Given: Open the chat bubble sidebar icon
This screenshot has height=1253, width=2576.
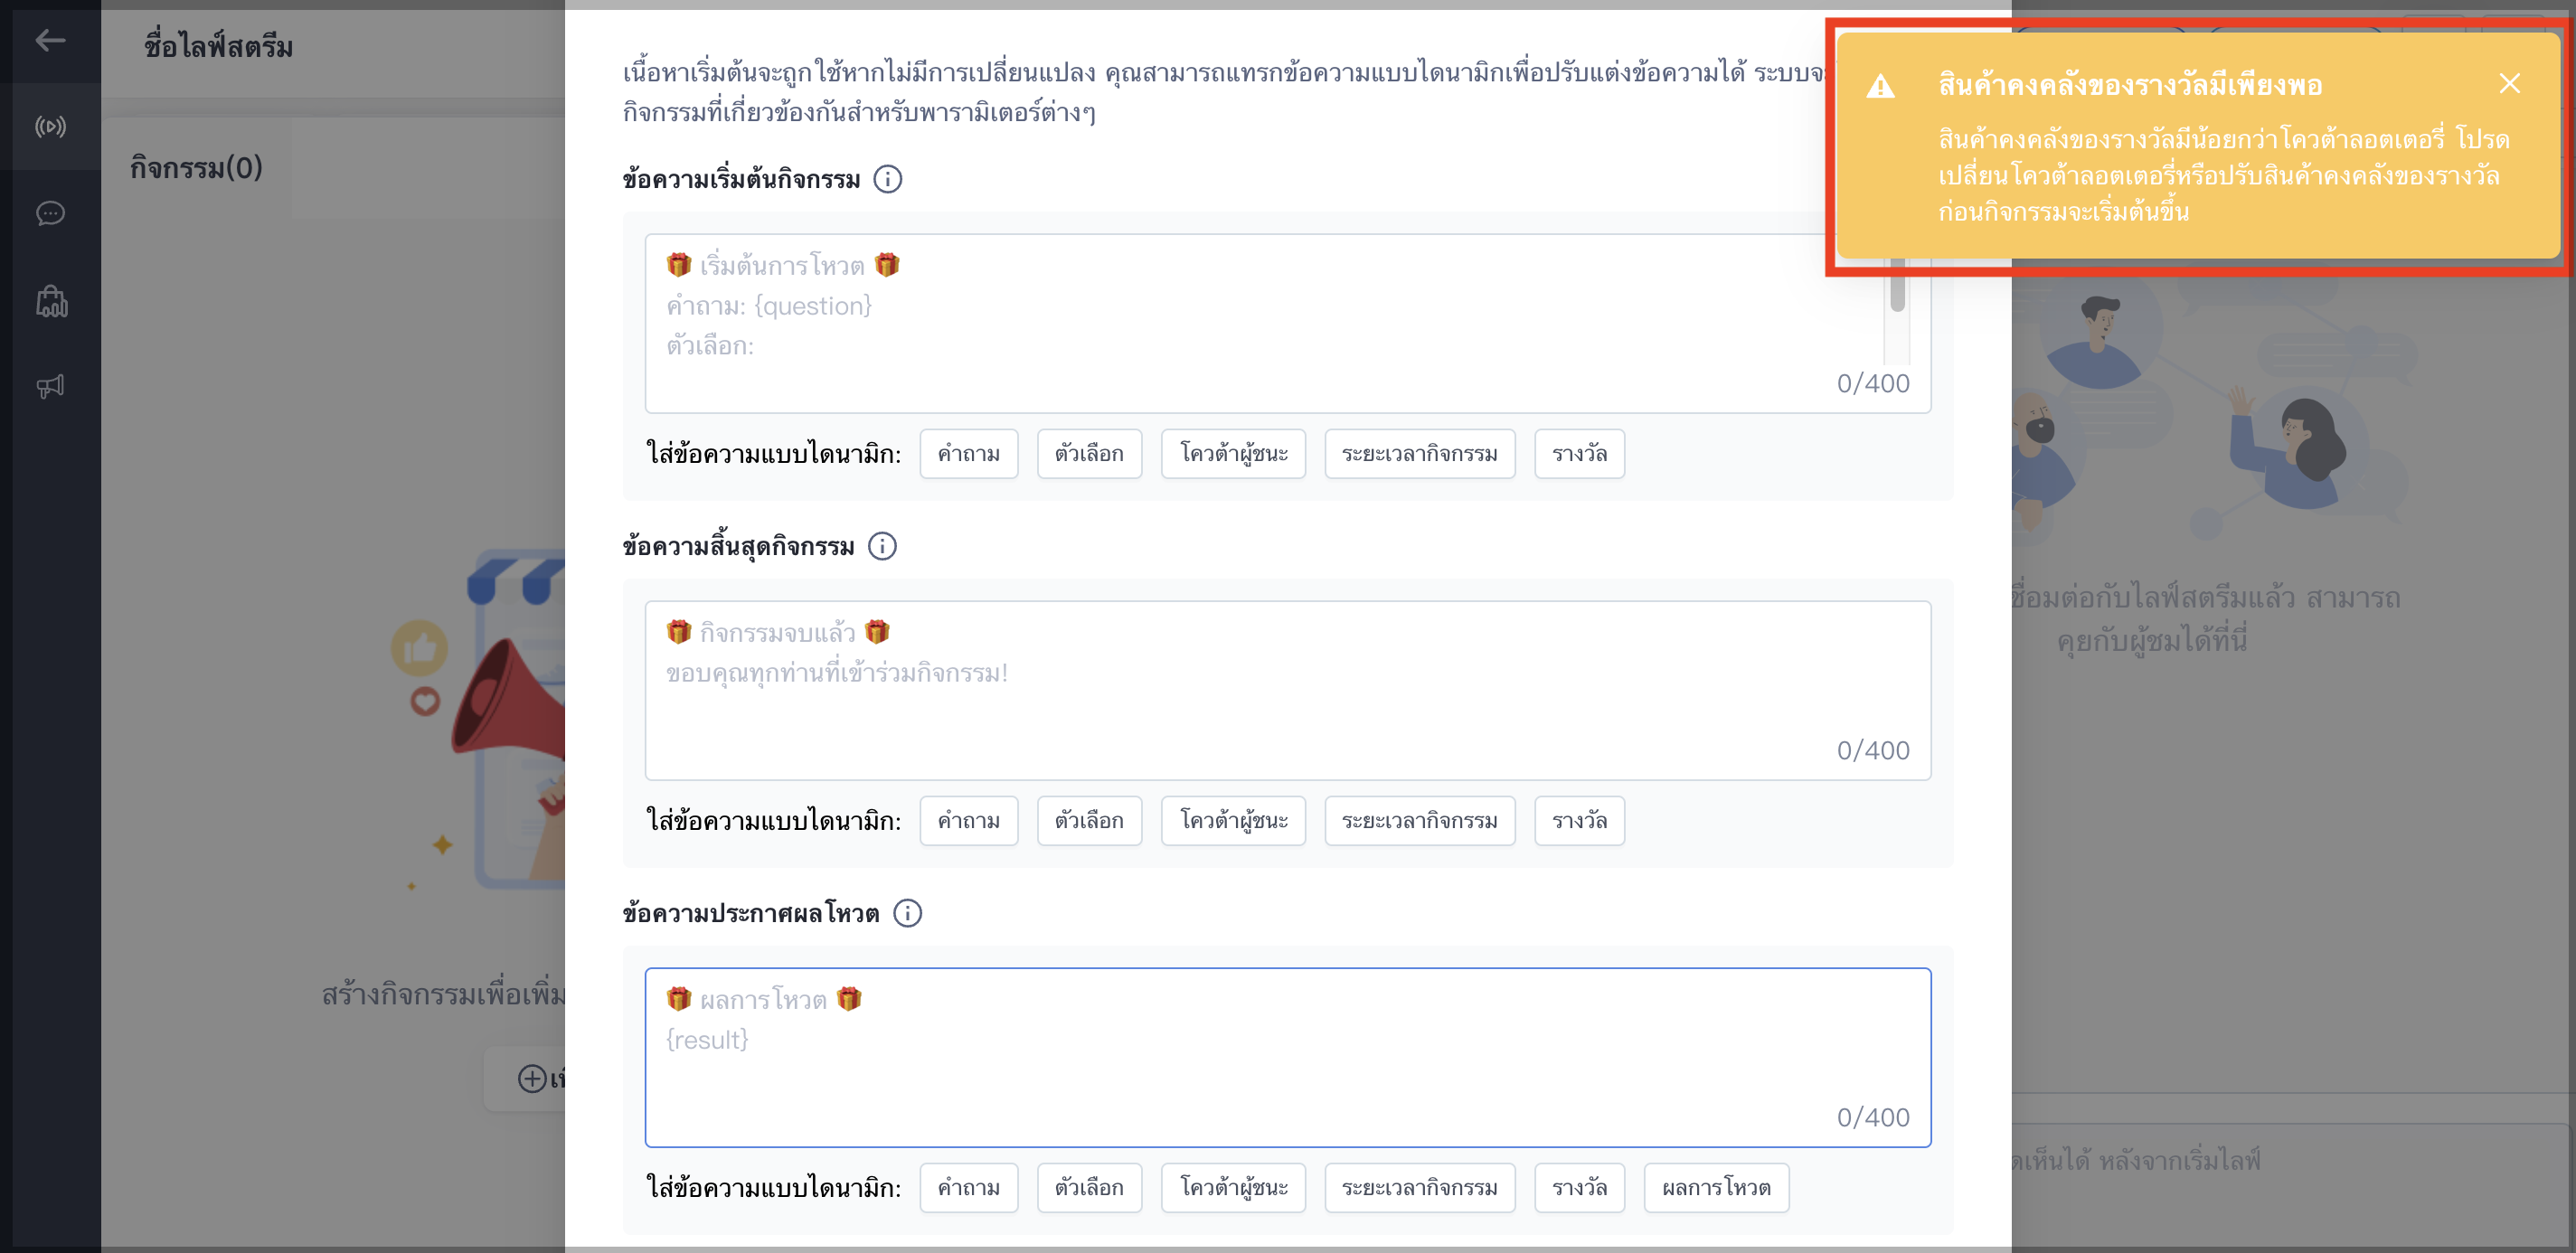Looking at the screenshot, I should coord(50,213).
